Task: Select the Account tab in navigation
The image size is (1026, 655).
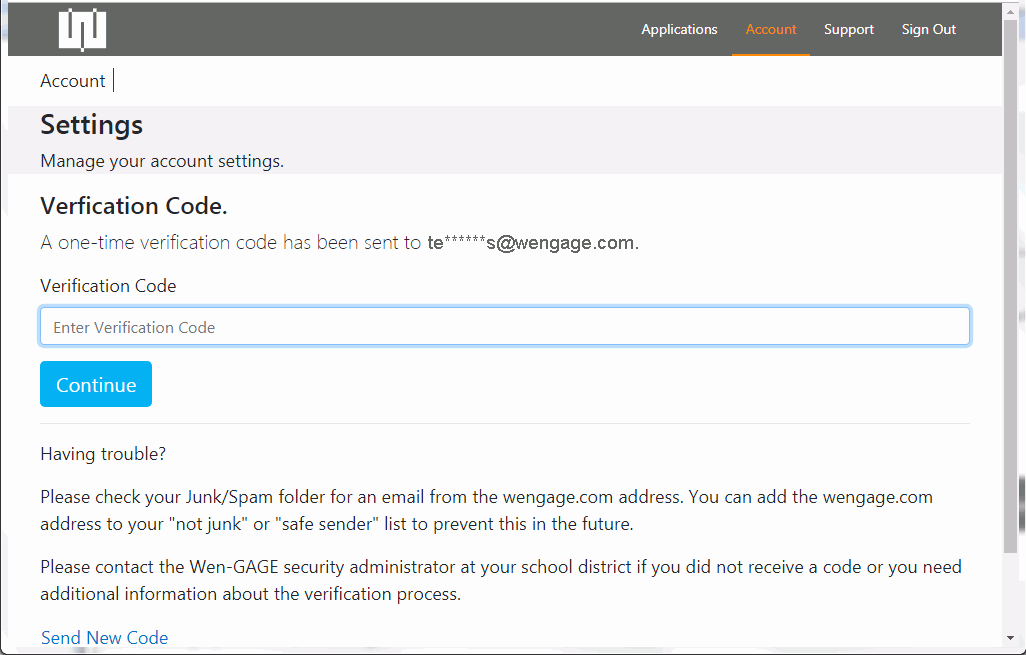Action: (771, 29)
